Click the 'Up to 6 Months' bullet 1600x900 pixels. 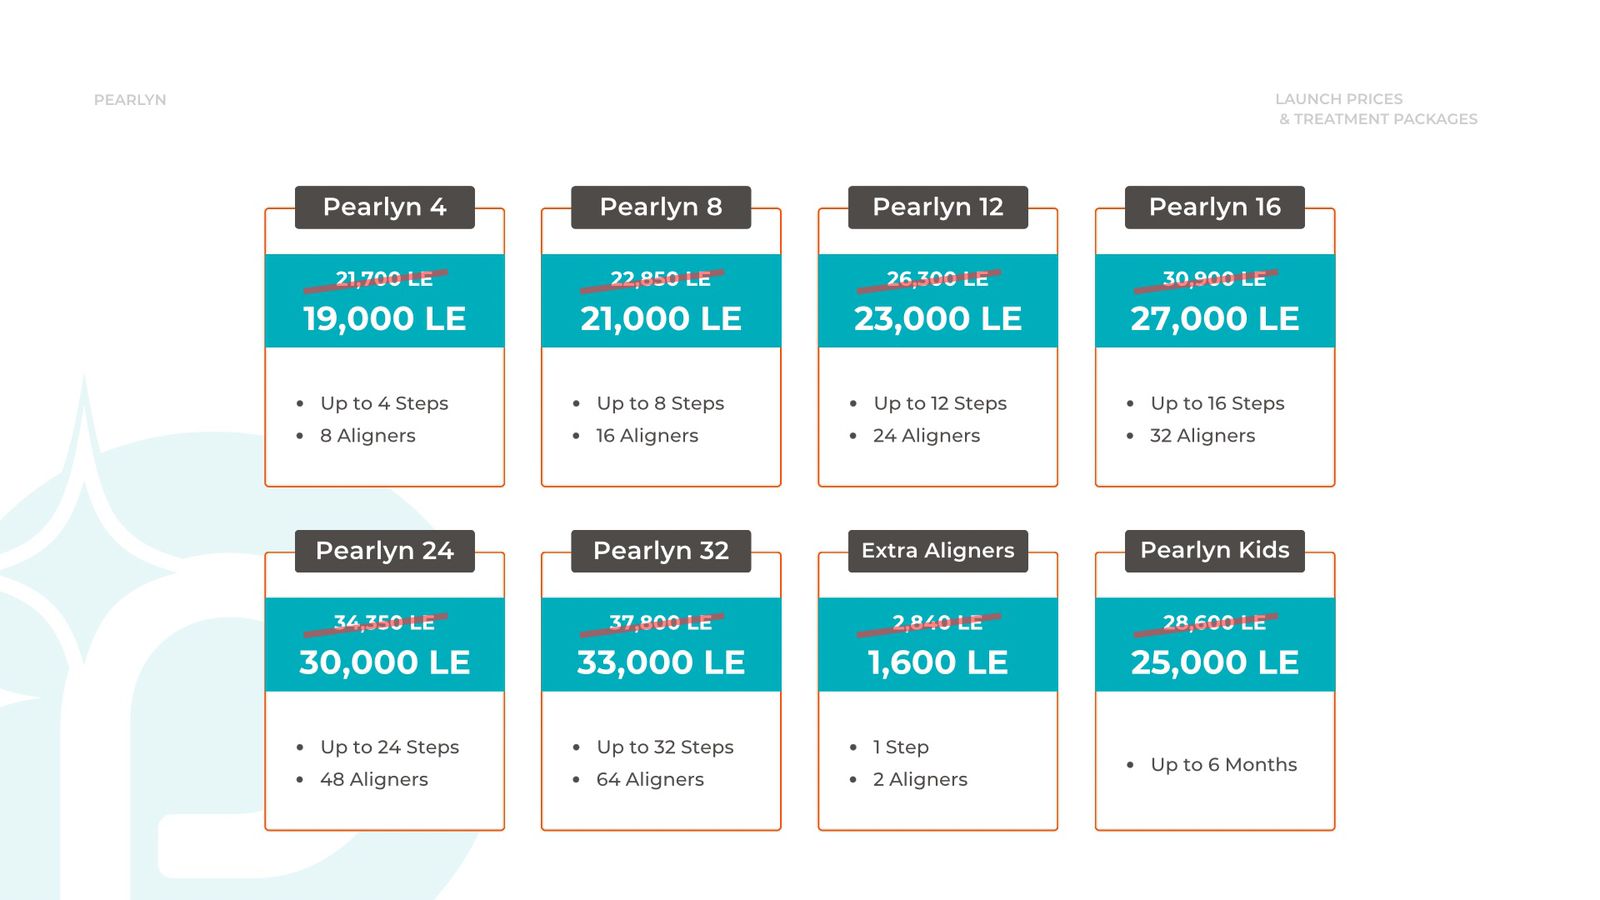pyautogui.click(x=1223, y=765)
